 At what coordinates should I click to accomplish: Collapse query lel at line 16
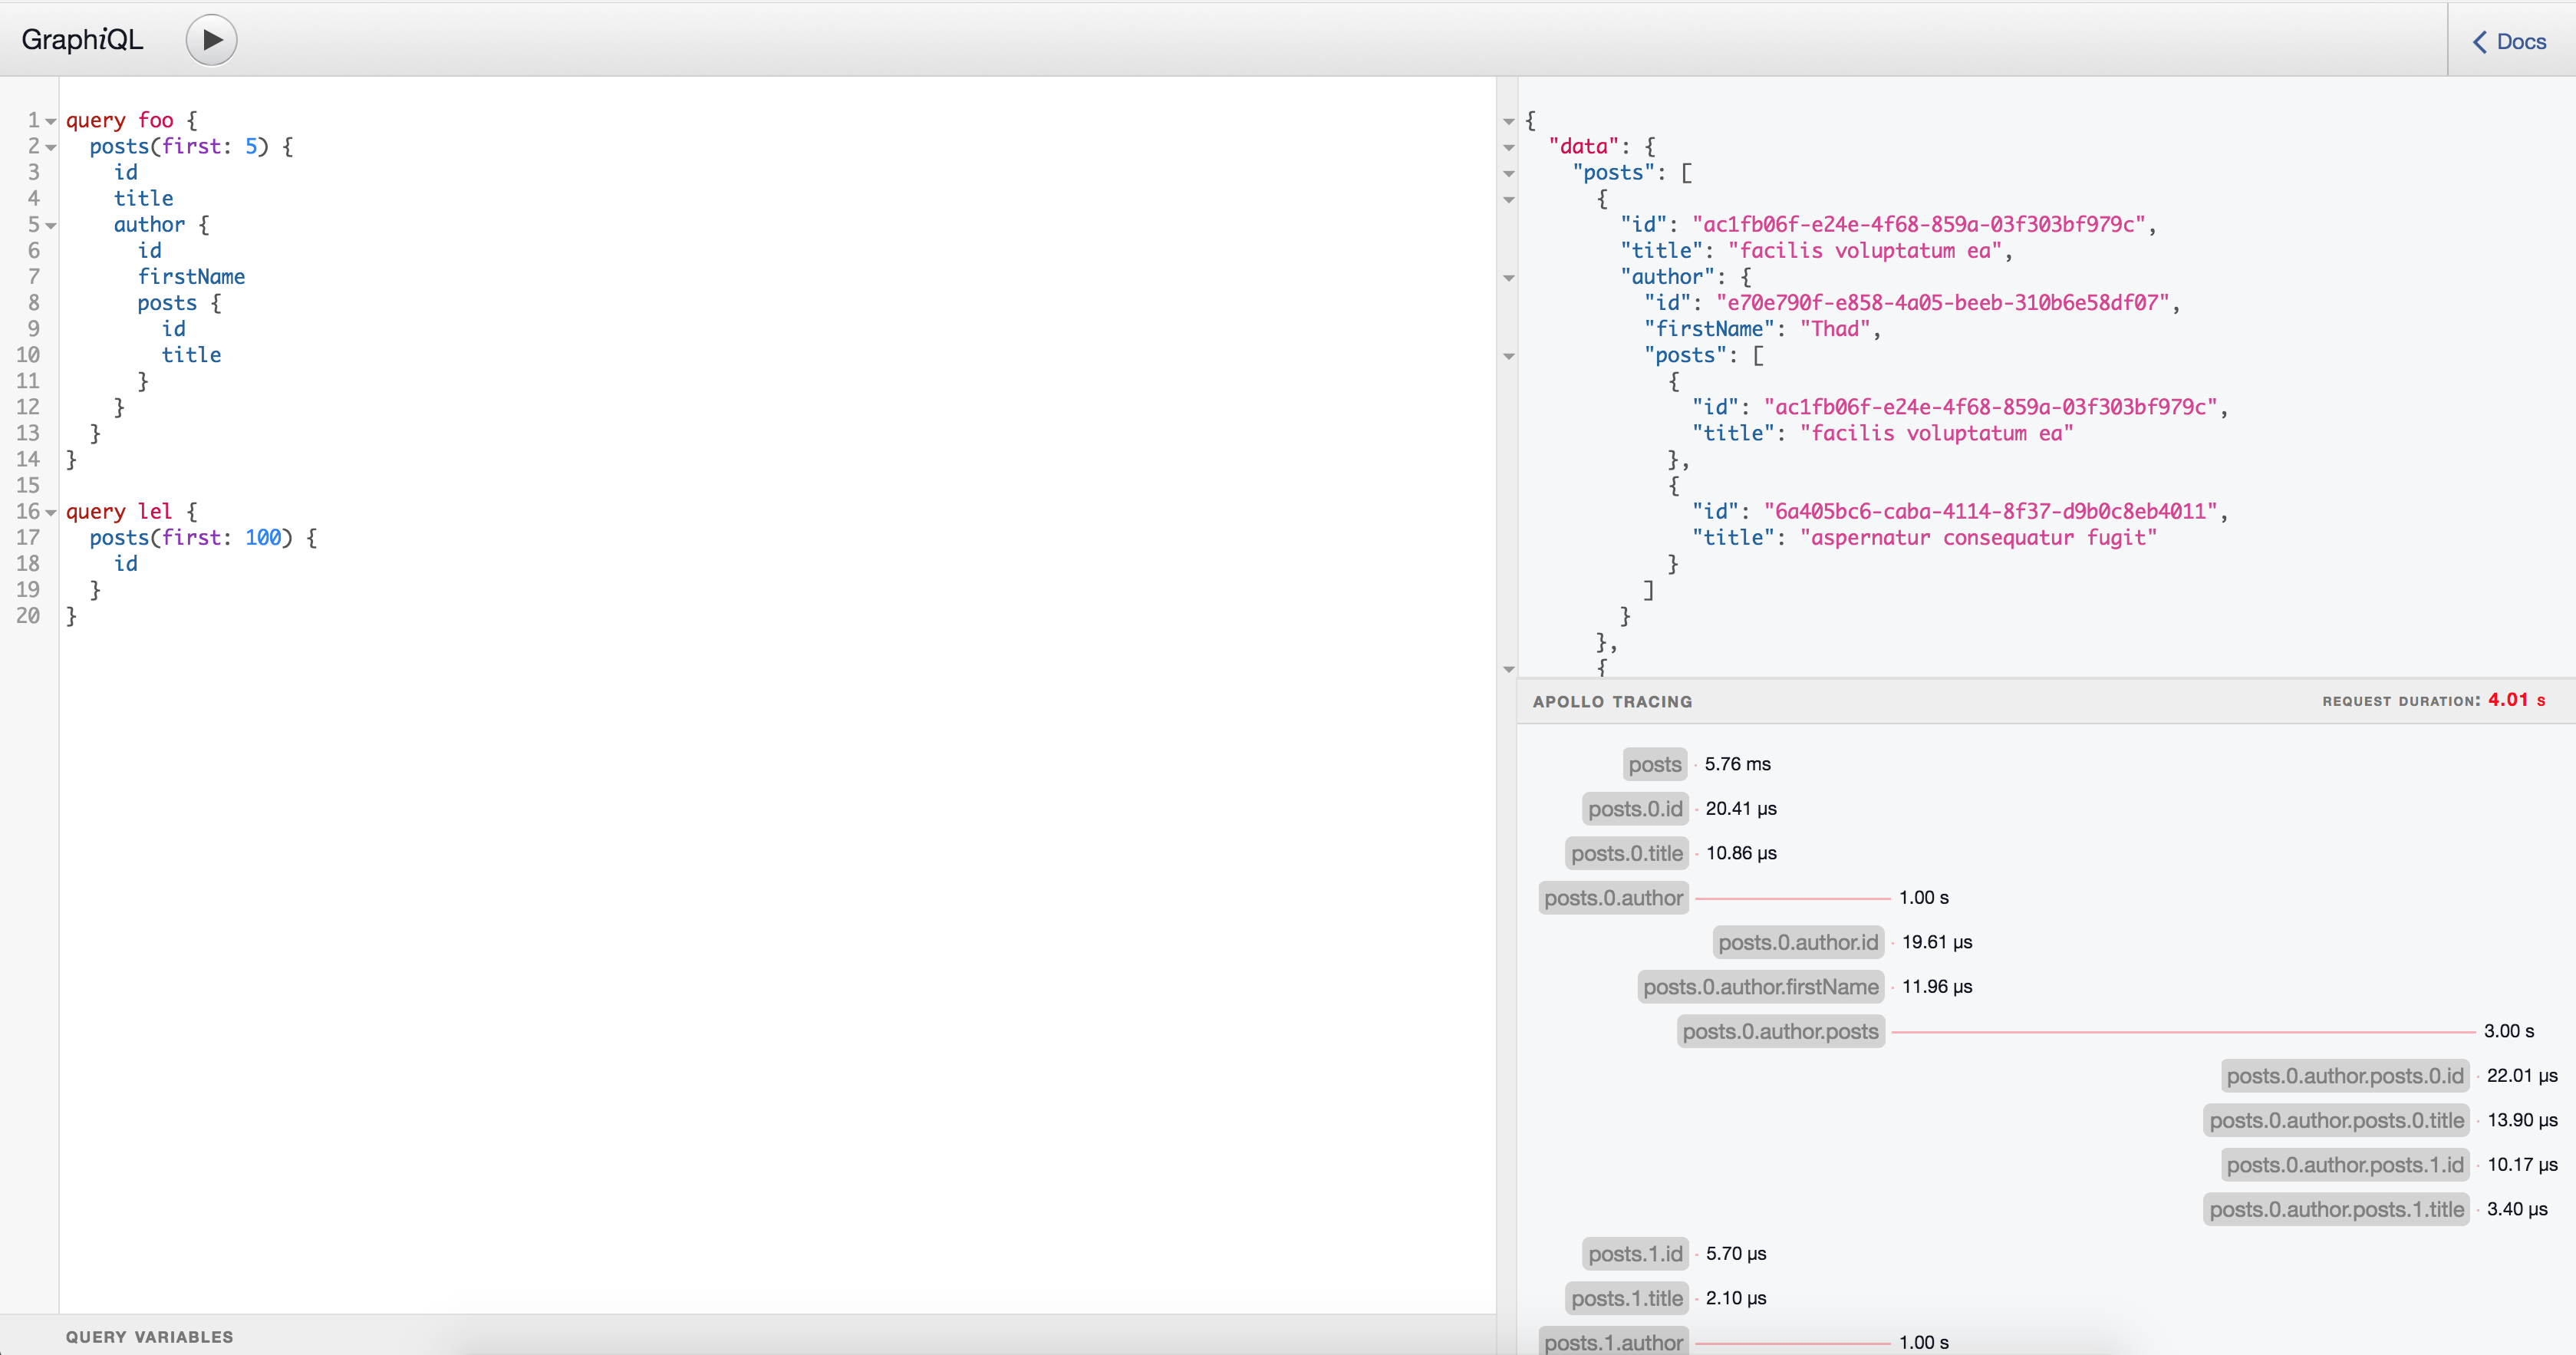click(51, 512)
